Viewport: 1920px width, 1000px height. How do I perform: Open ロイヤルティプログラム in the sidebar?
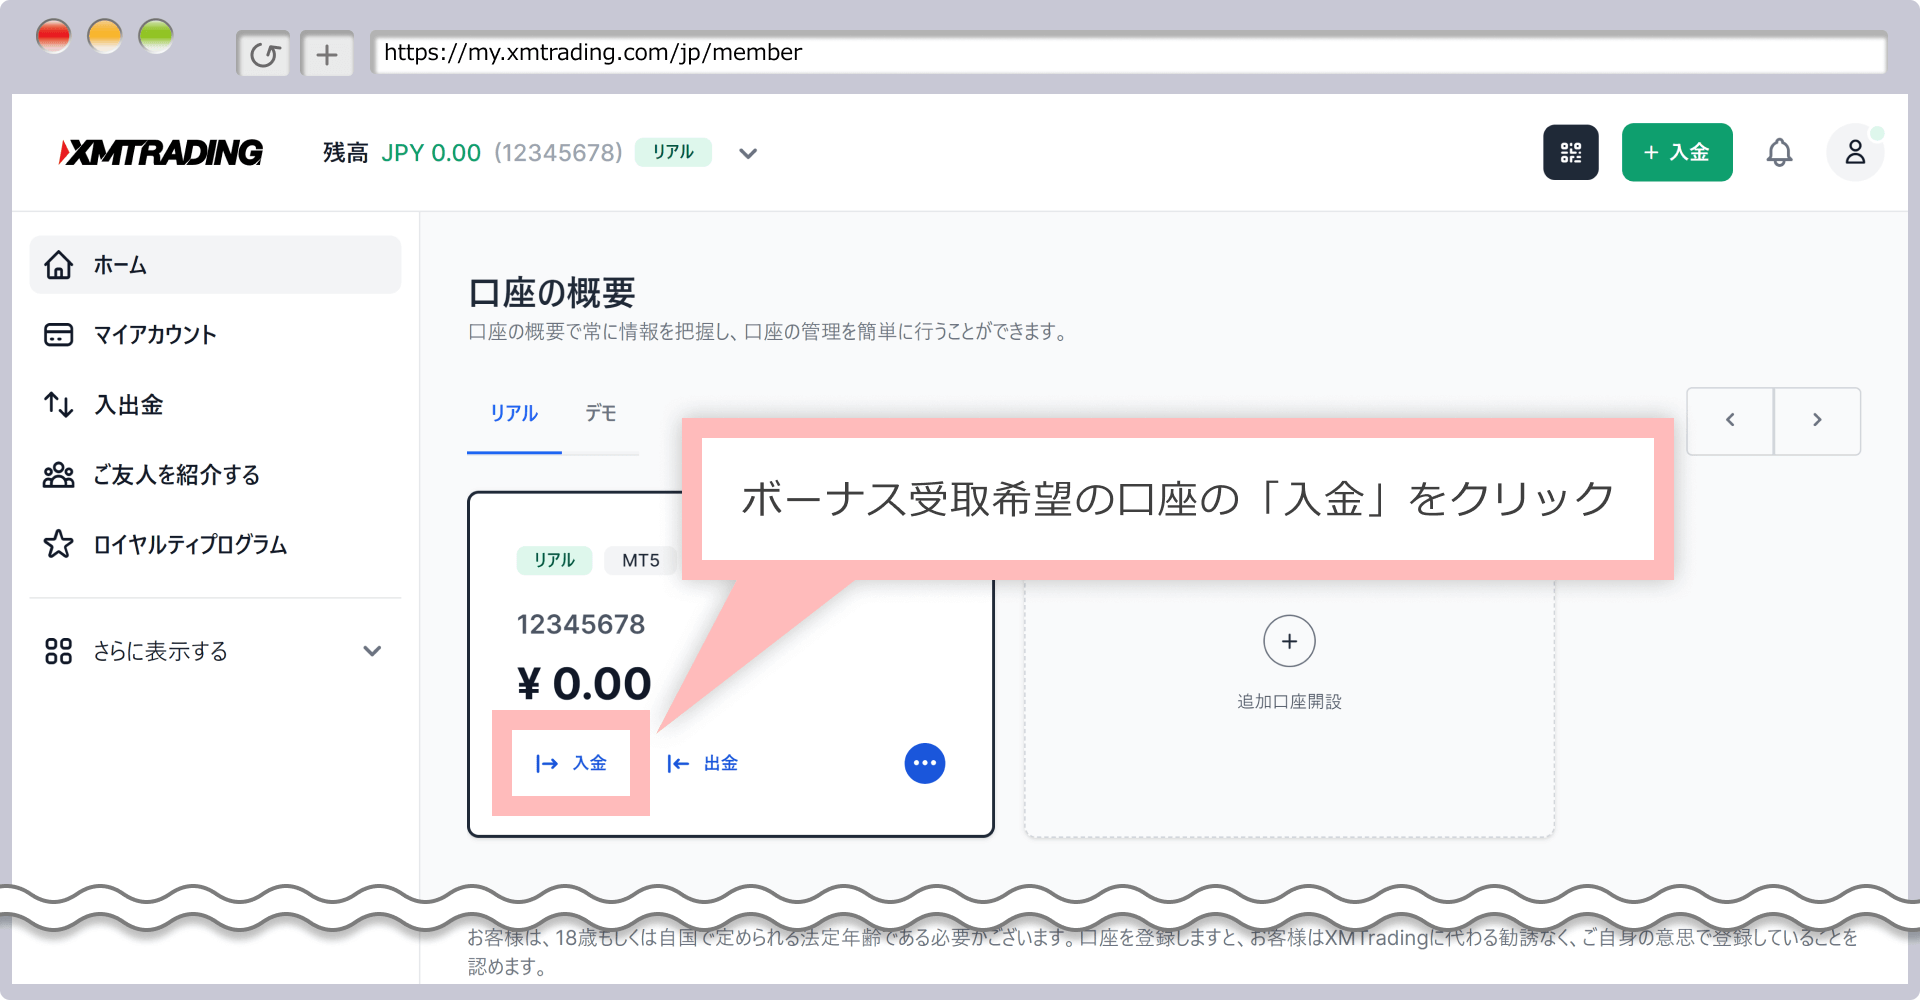coord(215,545)
